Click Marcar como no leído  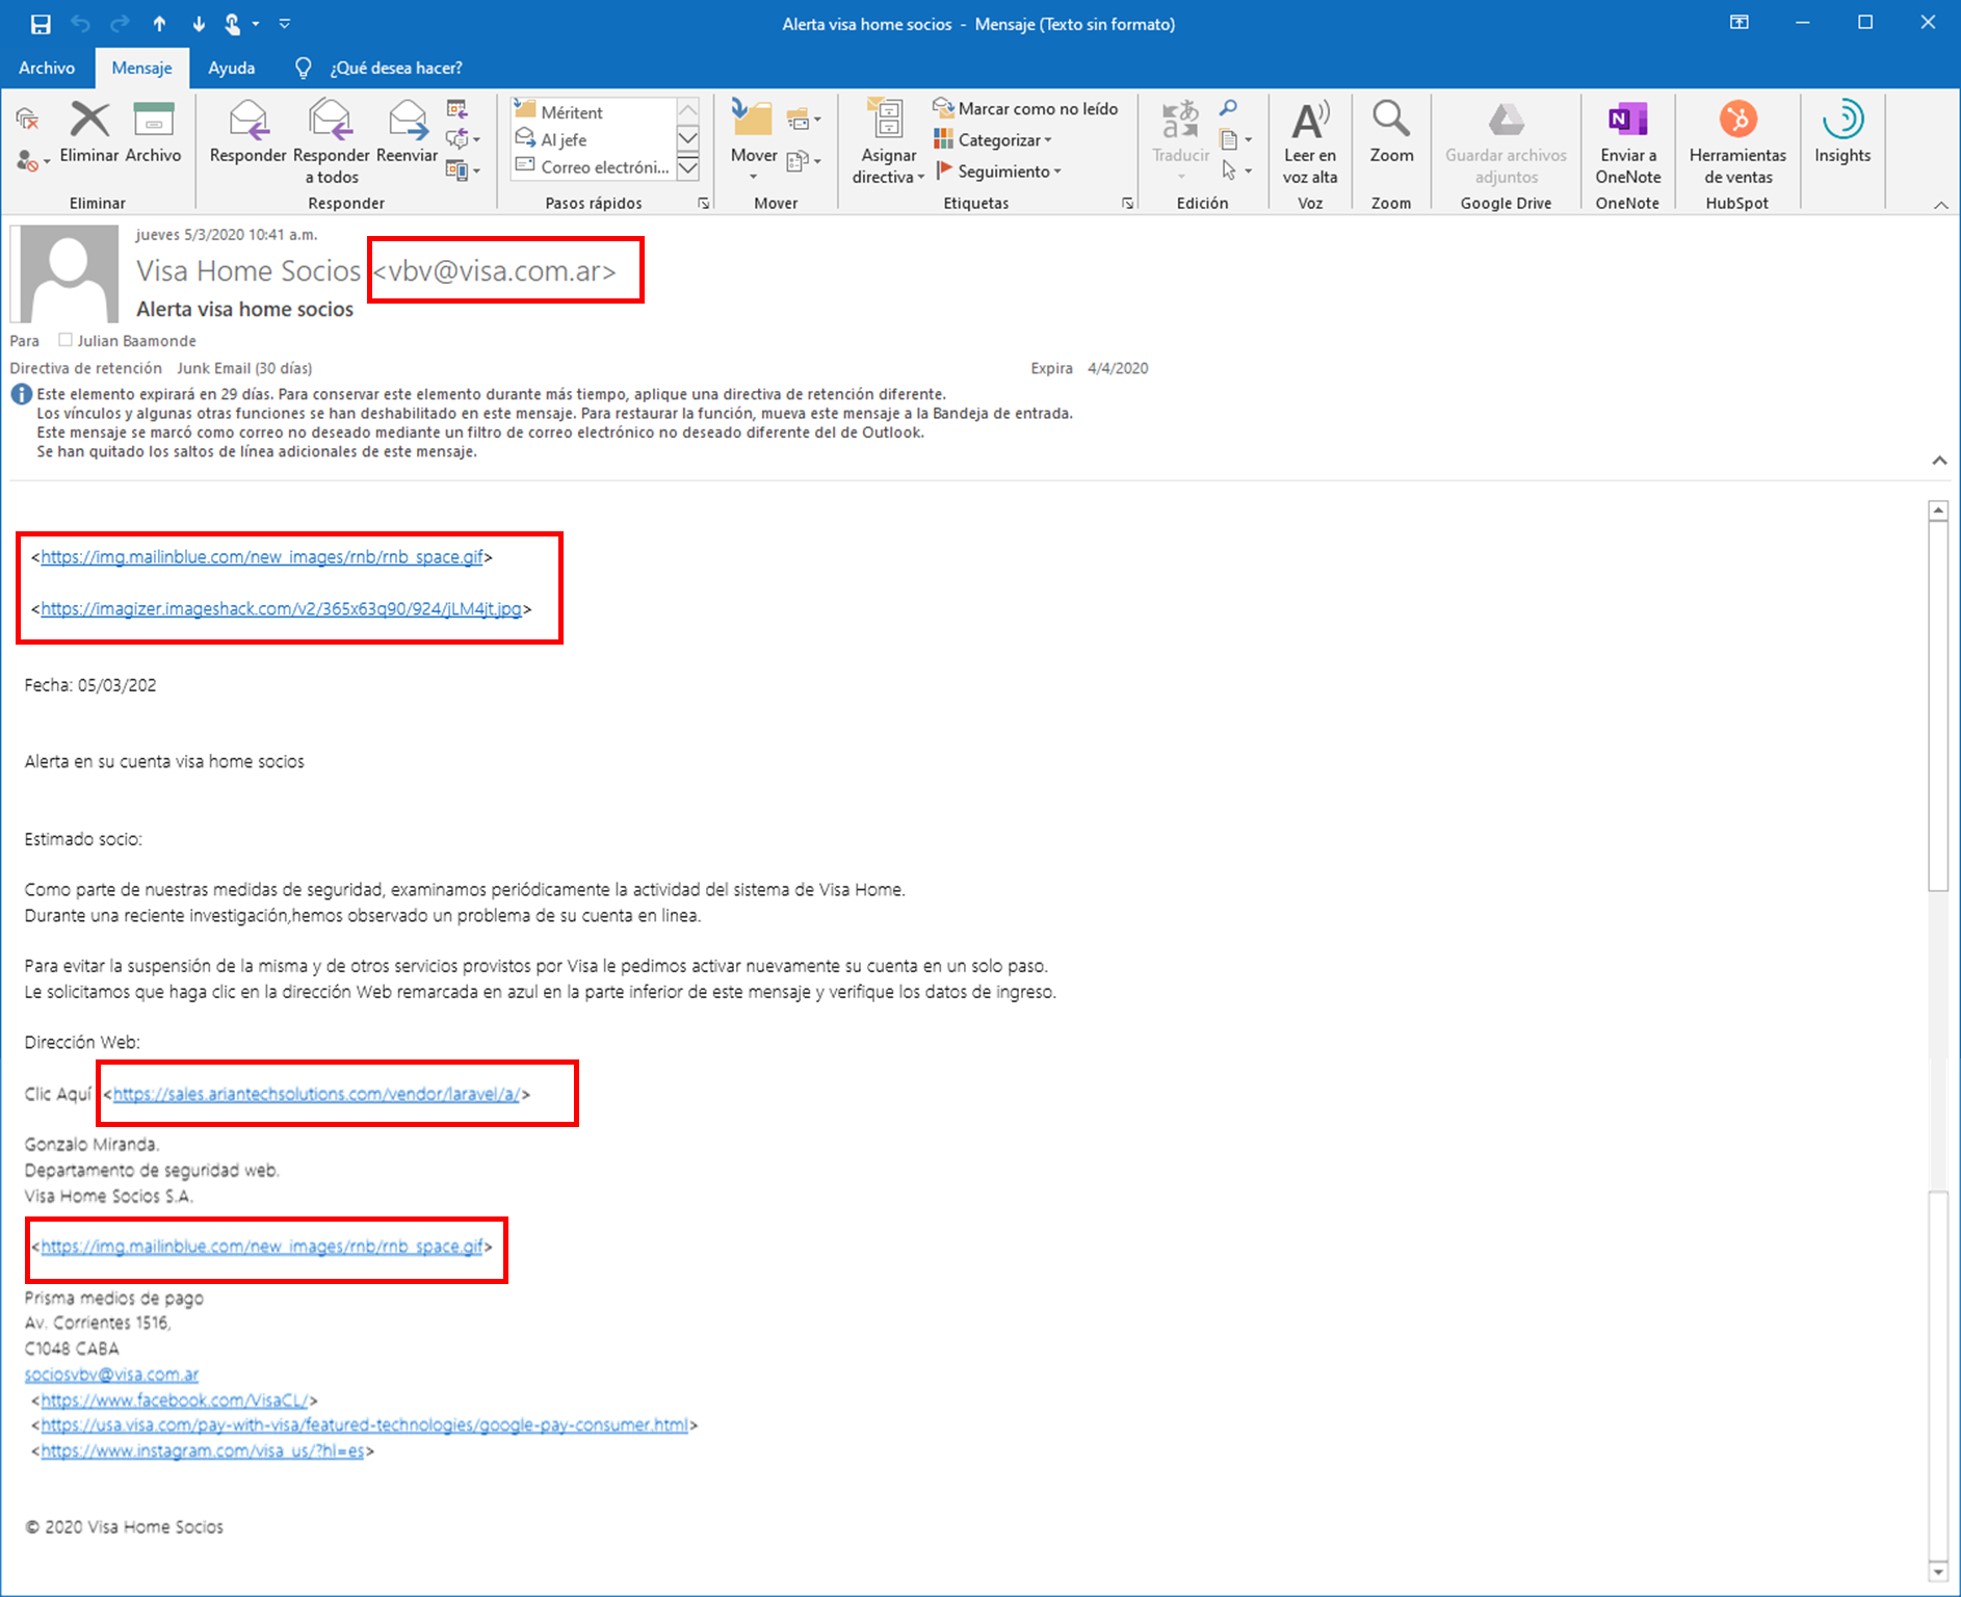(x=1025, y=108)
